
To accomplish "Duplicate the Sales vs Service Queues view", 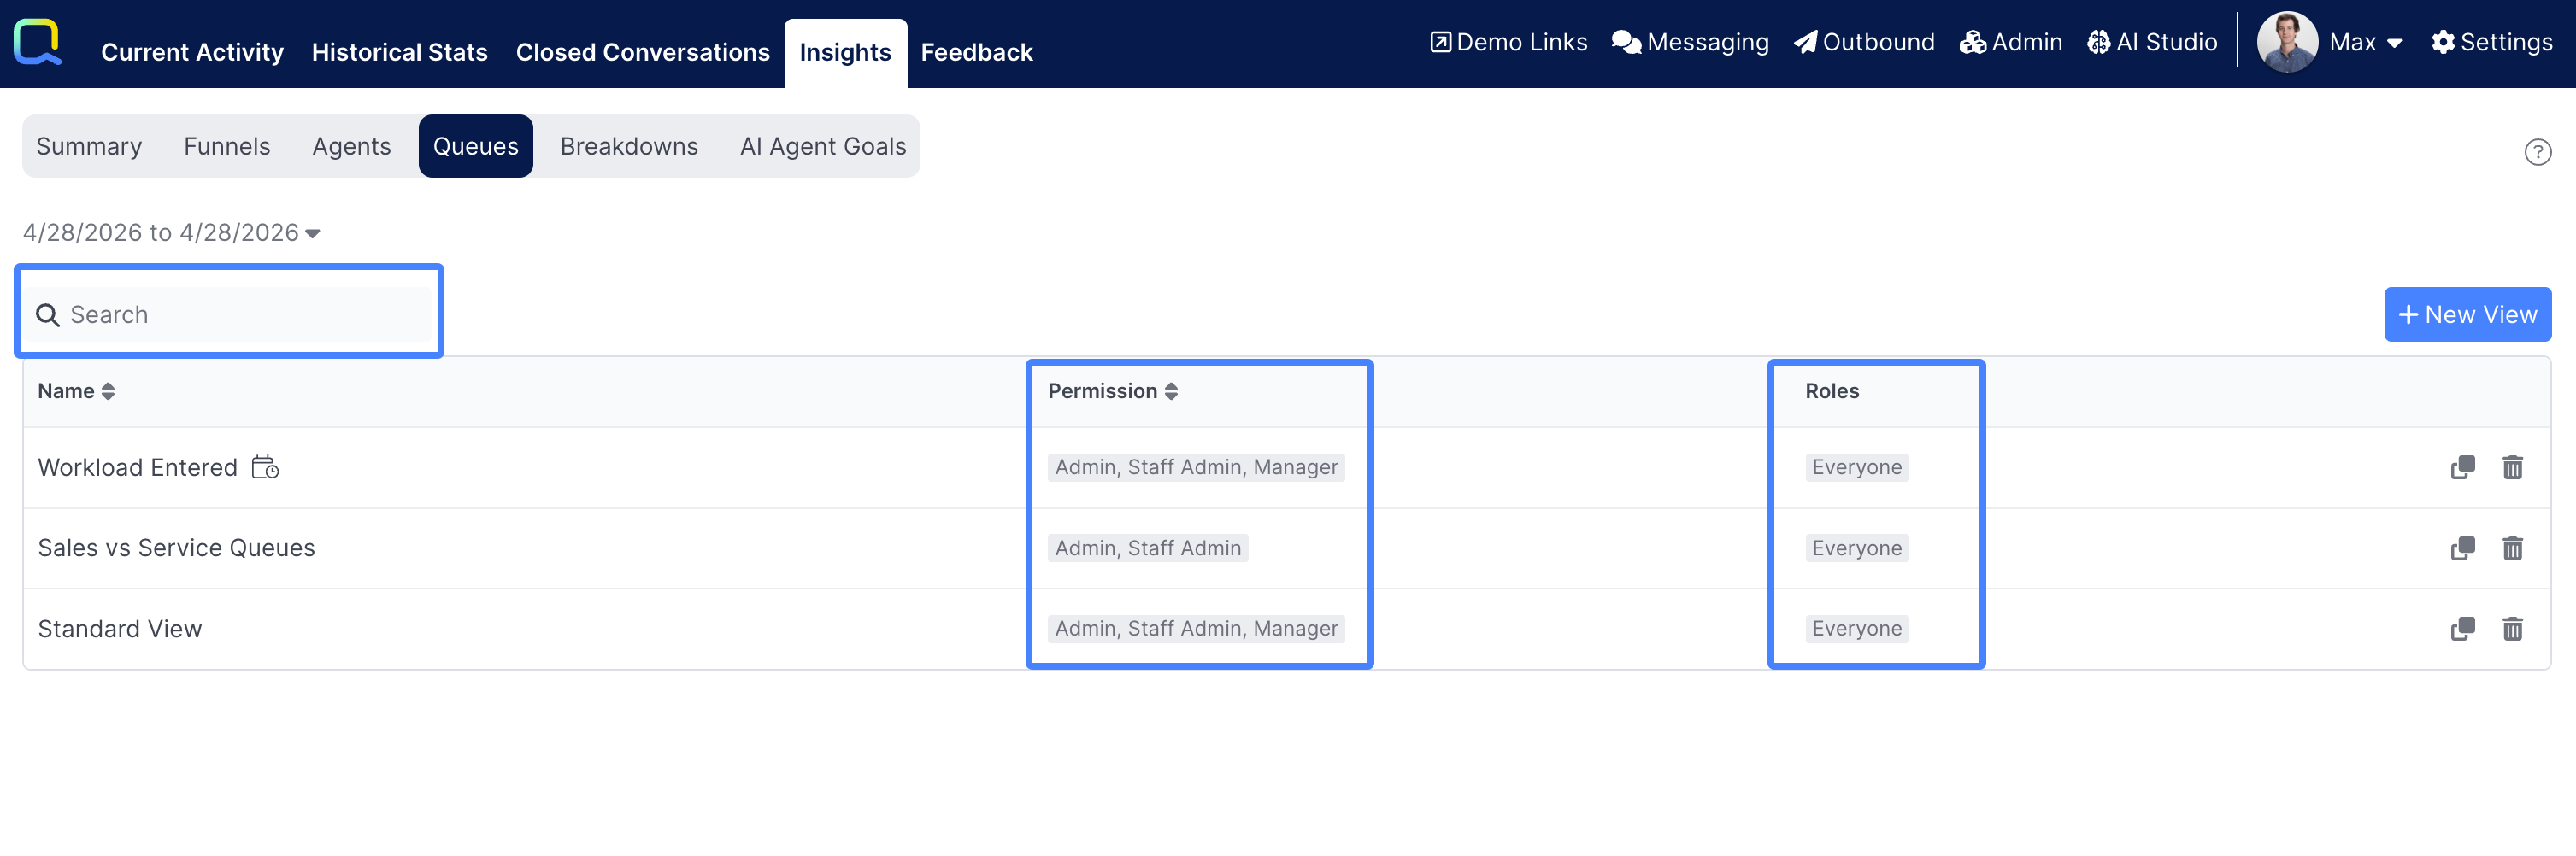I will pyautogui.click(x=2462, y=548).
